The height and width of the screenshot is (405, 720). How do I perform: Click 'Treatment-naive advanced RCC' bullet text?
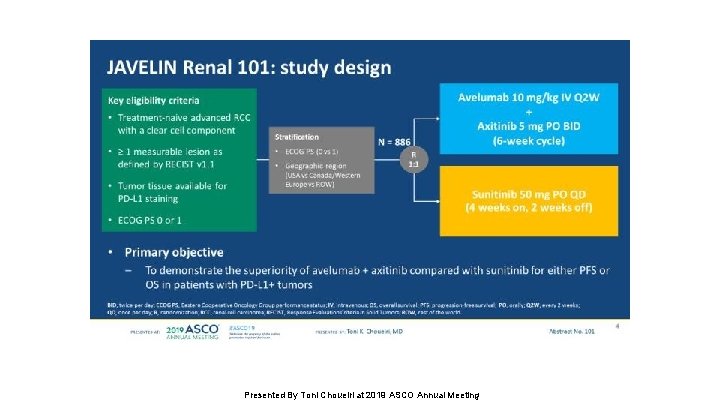tap(184, 124)
